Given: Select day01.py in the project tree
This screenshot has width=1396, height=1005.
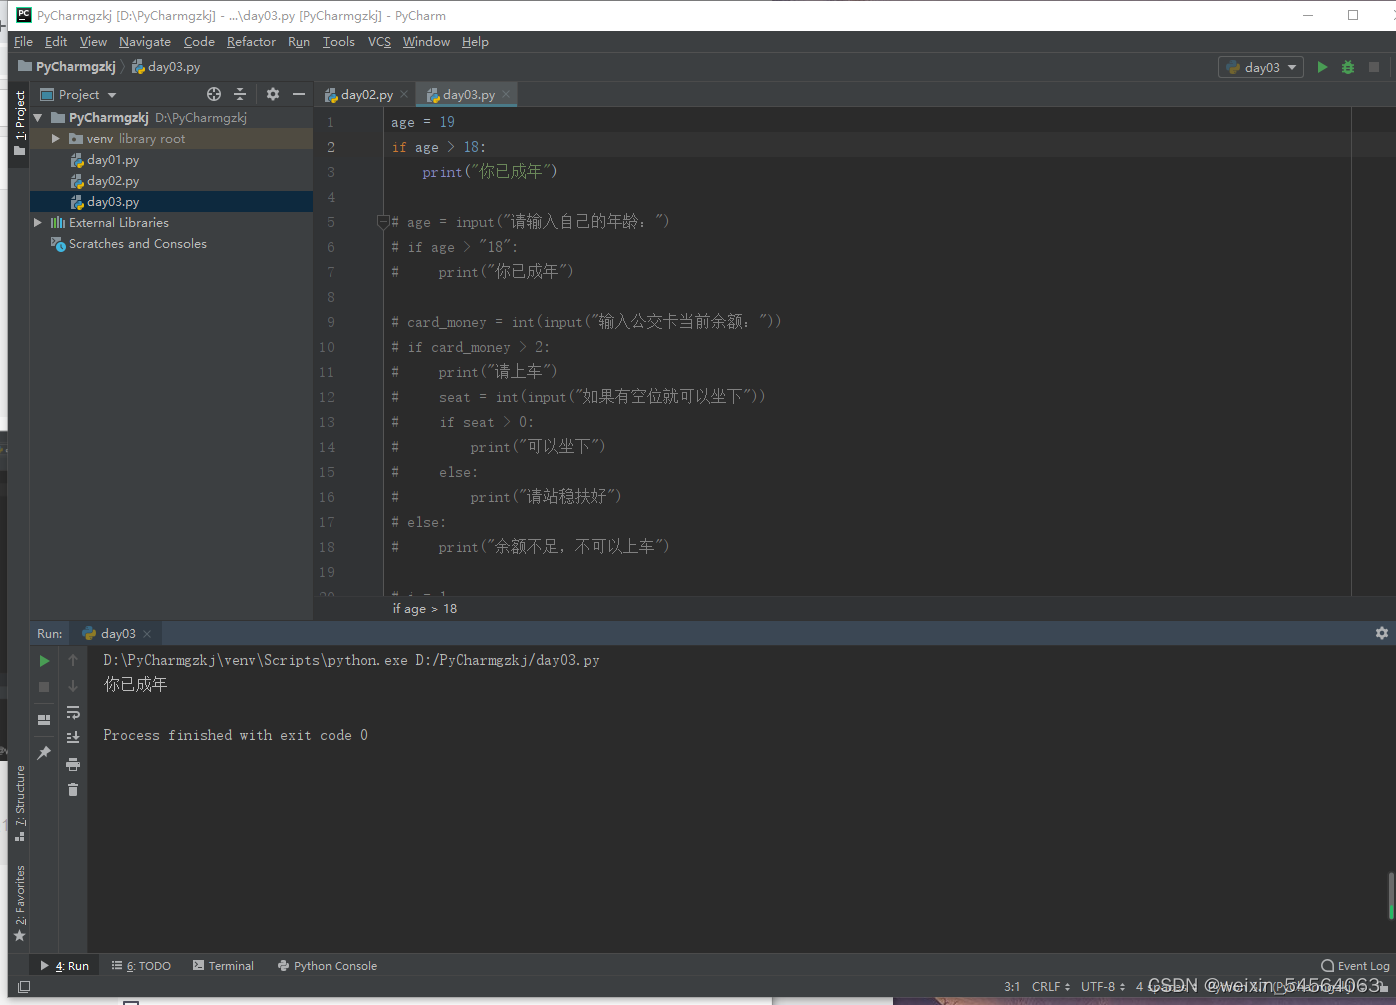Looking at the screenshot, I should pos(113,160).
